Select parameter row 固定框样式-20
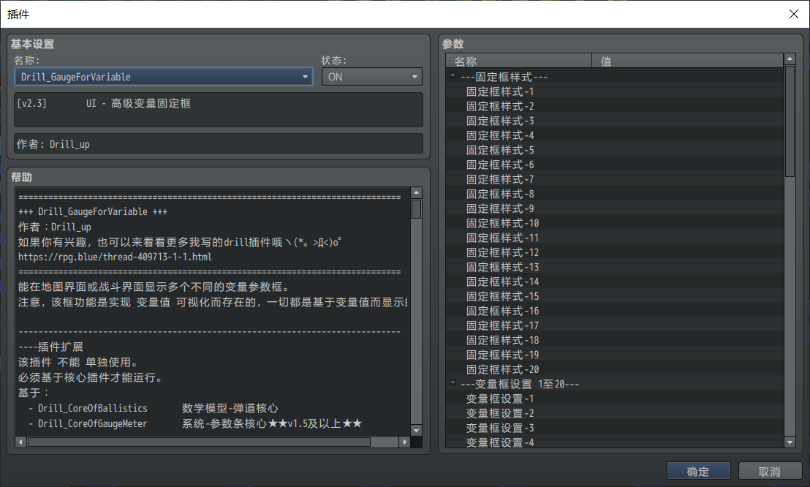The height and width of the screenshot is (487, 810). click(503, 369)
